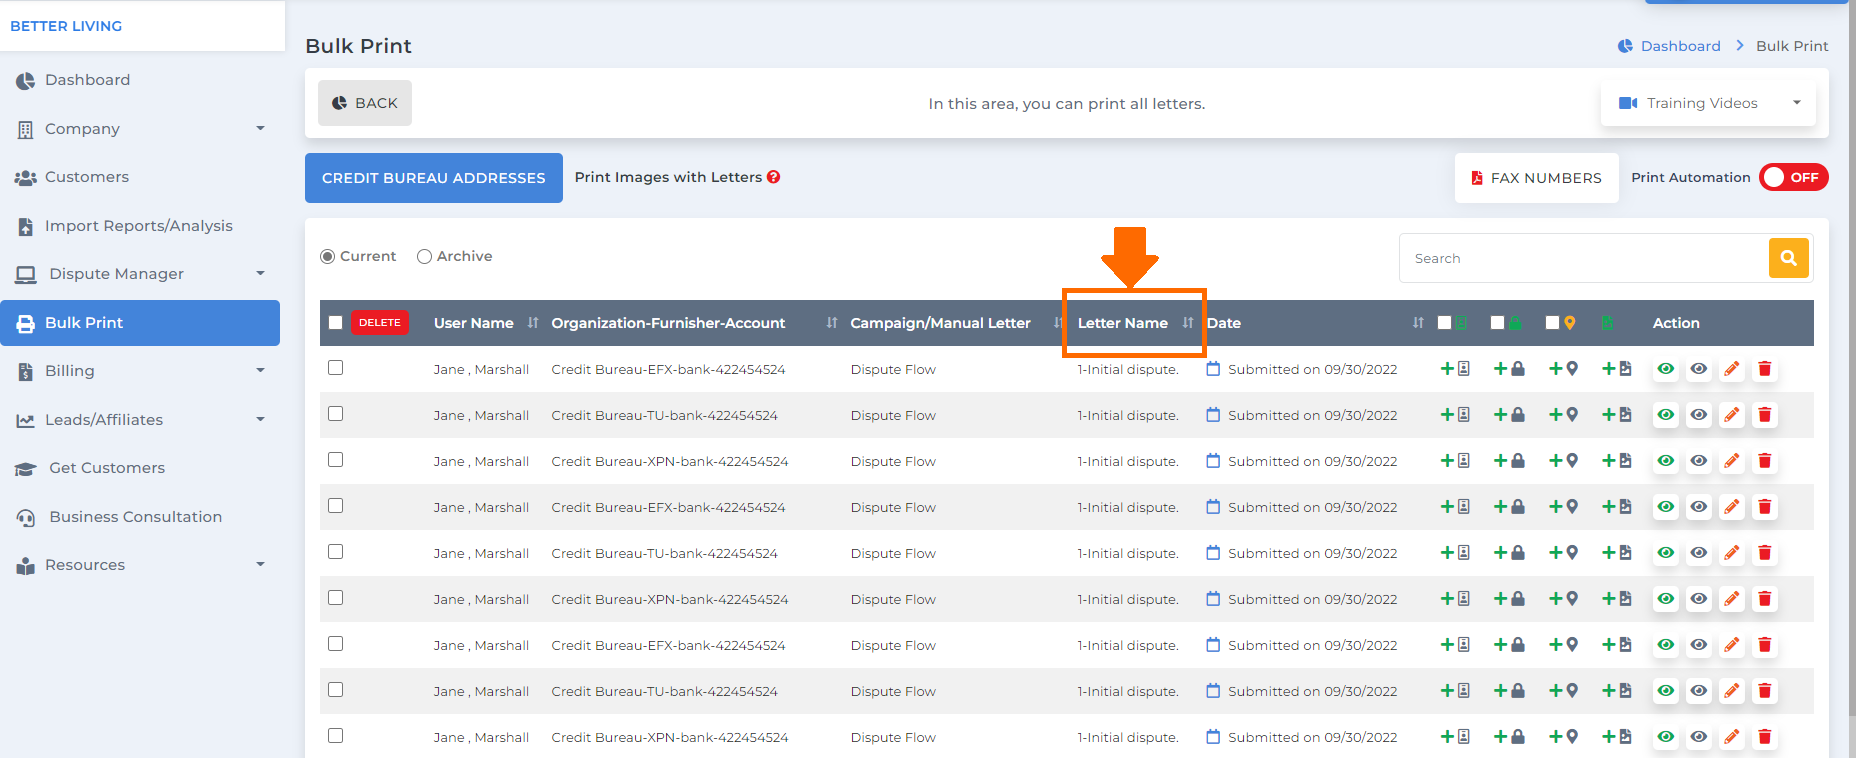Screen dimensions: 1862x758
Task: Edit last visible row with pencil icon
Action: (1732, 737)
